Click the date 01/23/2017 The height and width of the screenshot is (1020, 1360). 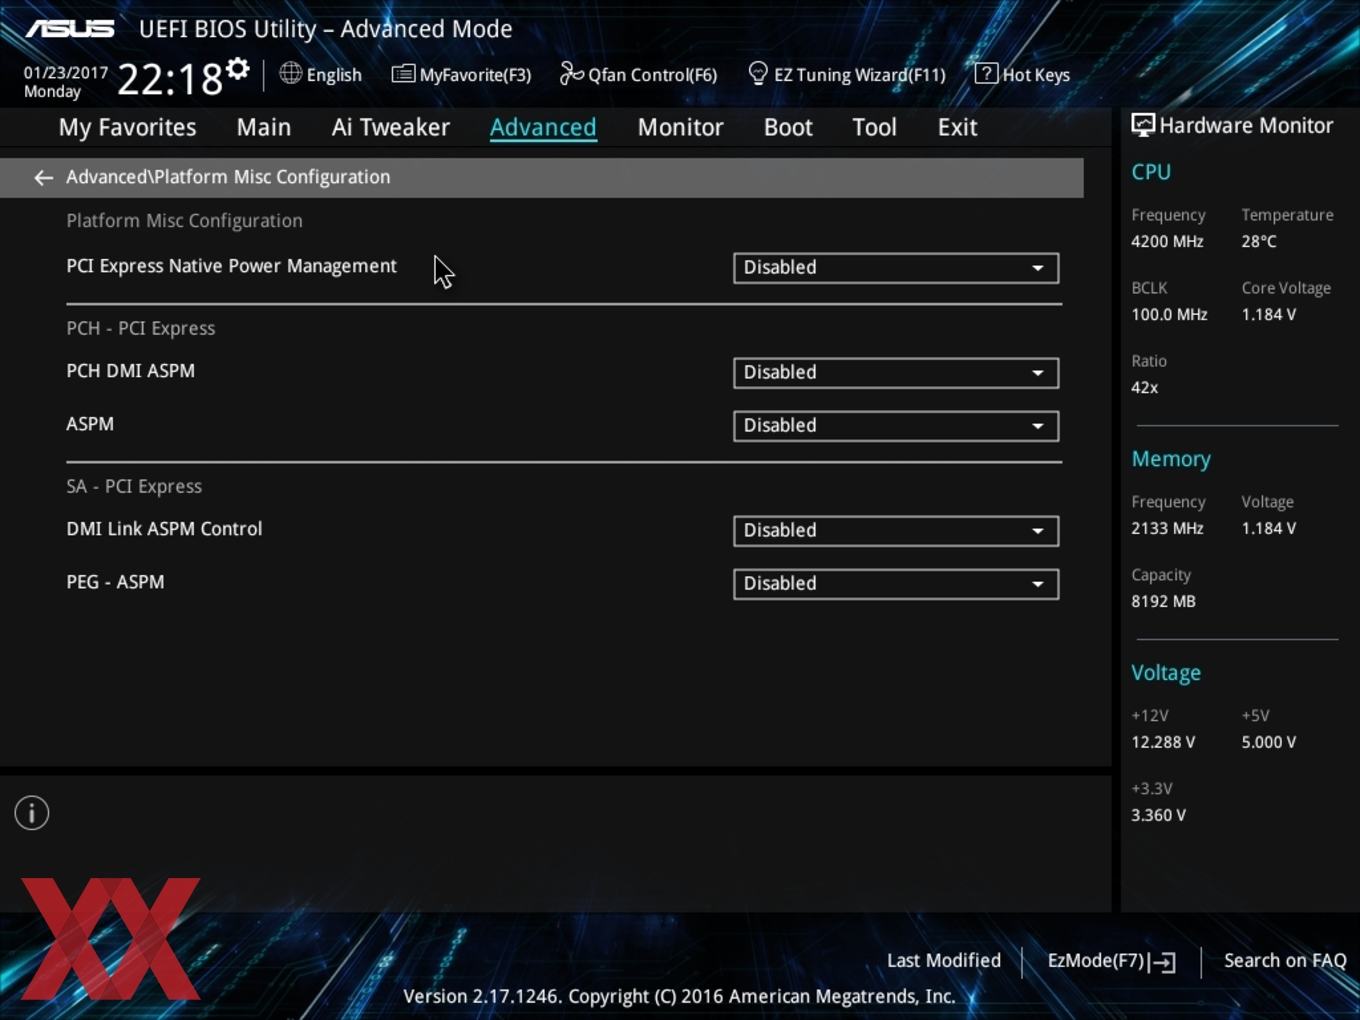pos(65,73)
